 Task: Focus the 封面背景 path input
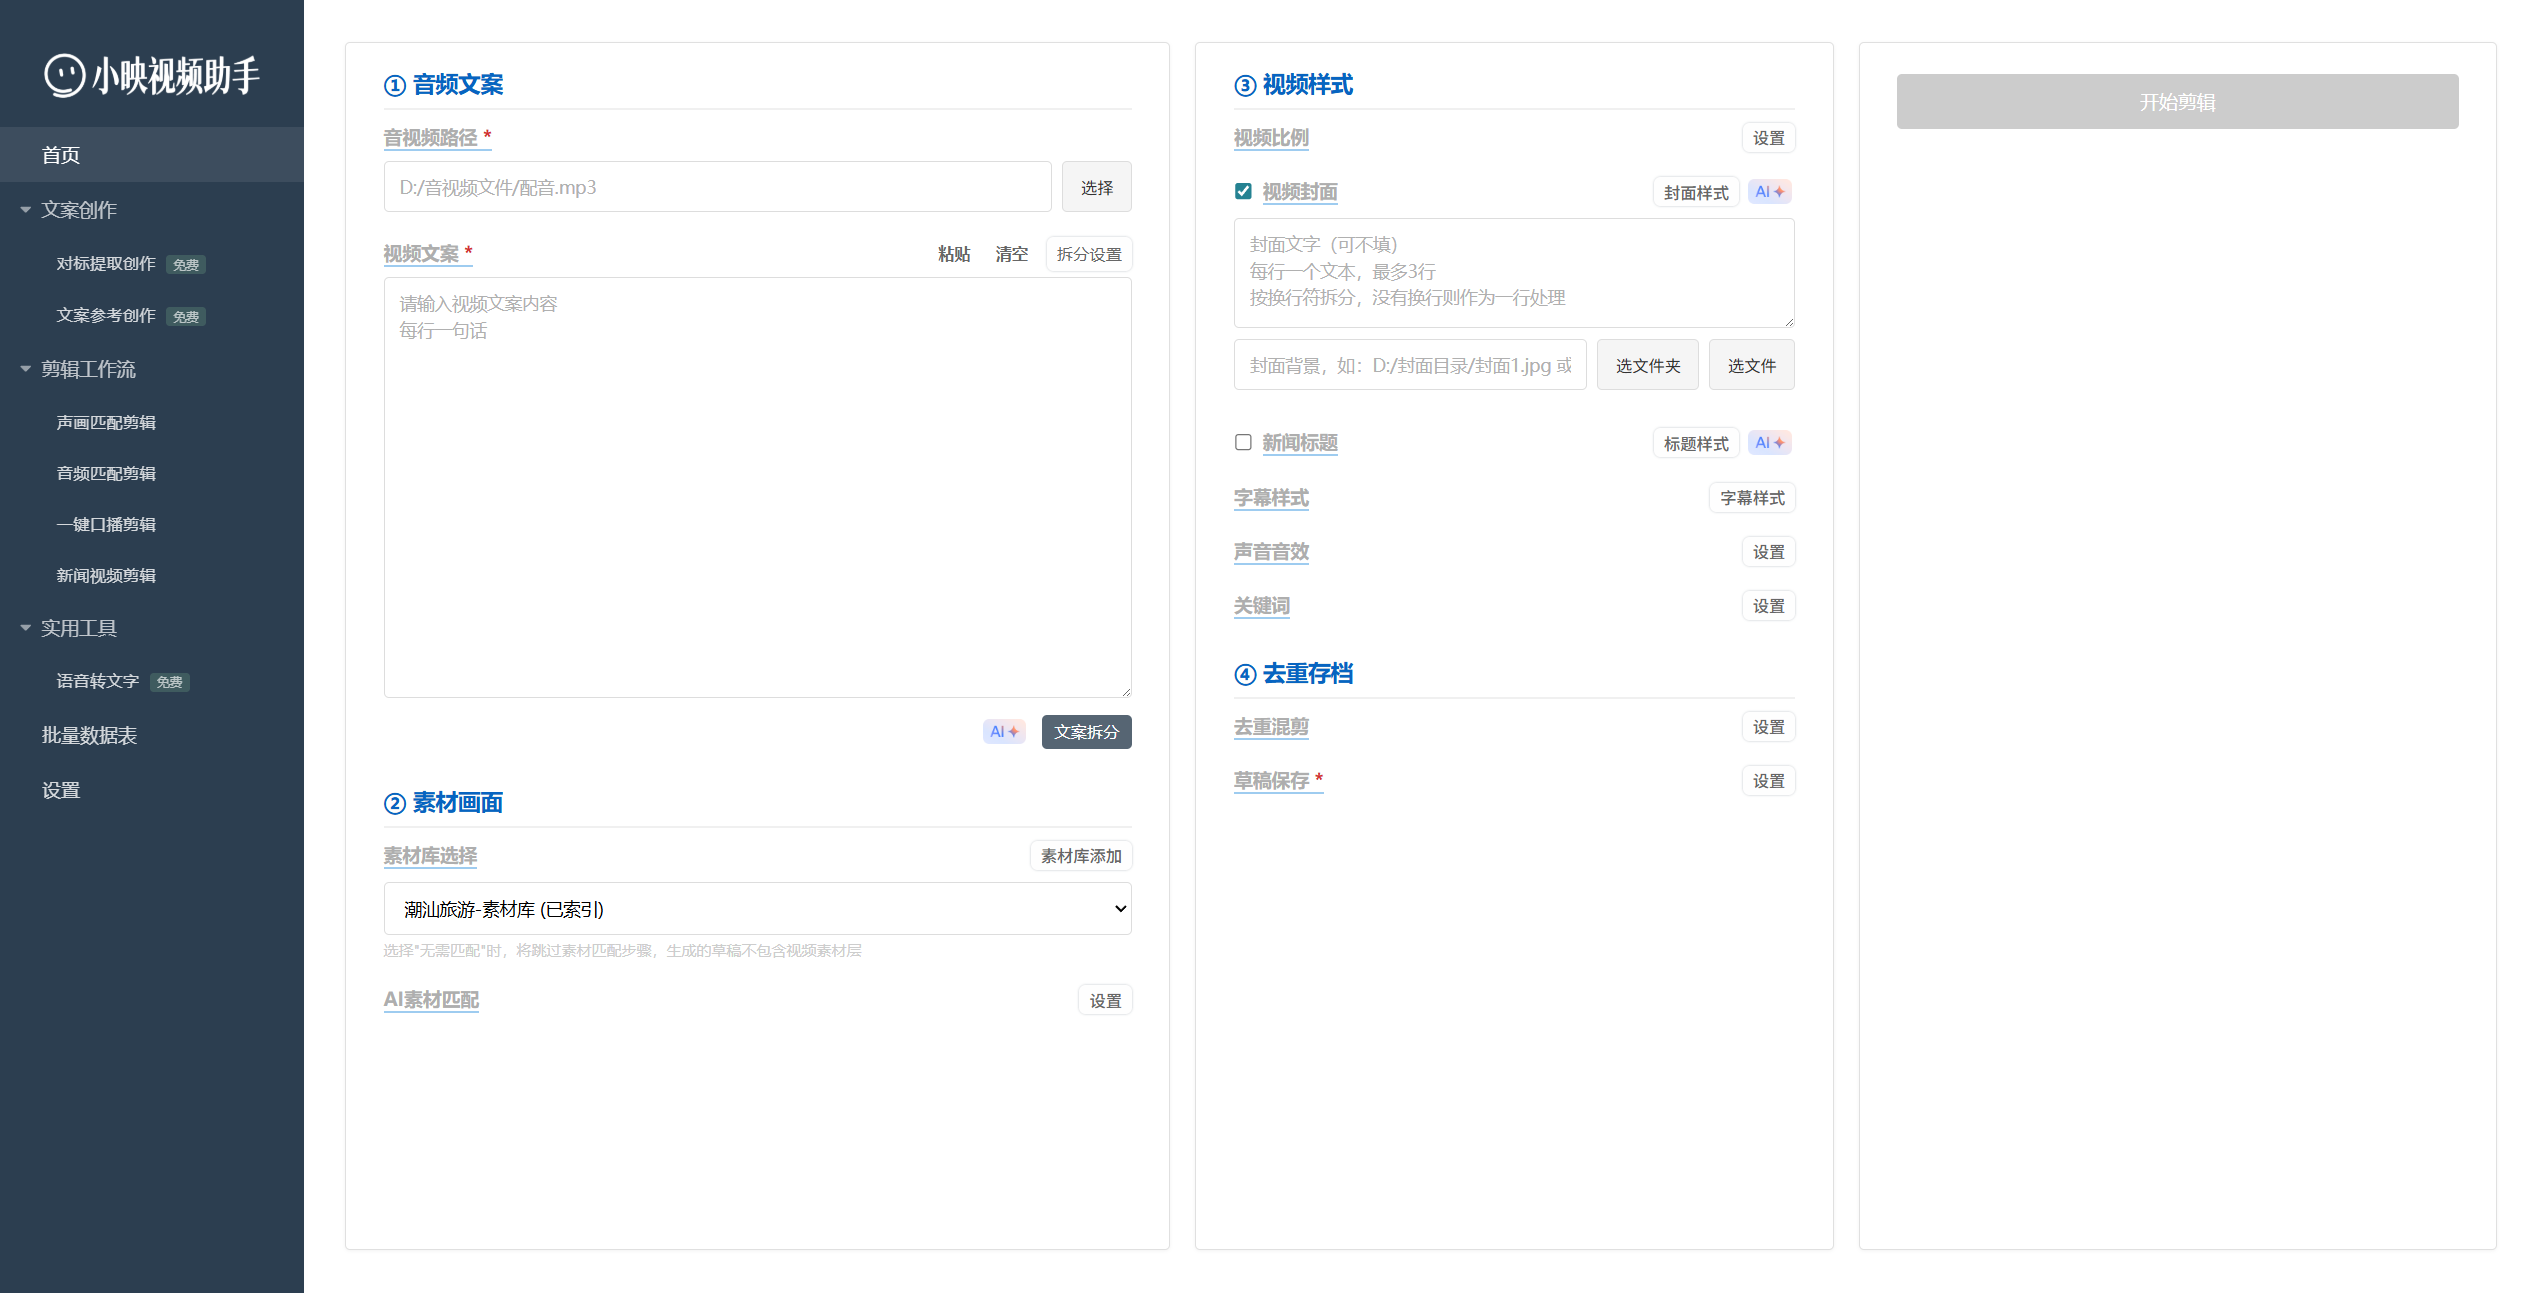[1409, 366]
